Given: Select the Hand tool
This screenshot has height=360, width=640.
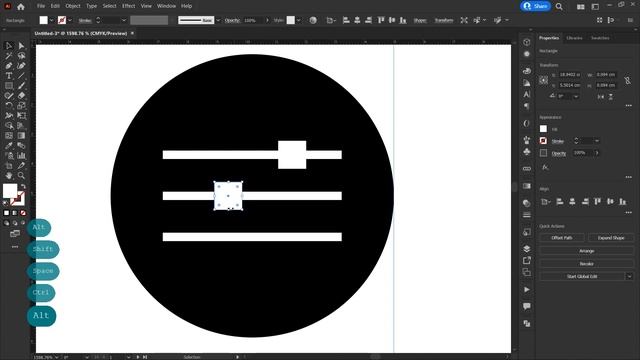Looking at the screenshot, I should 9,176.
